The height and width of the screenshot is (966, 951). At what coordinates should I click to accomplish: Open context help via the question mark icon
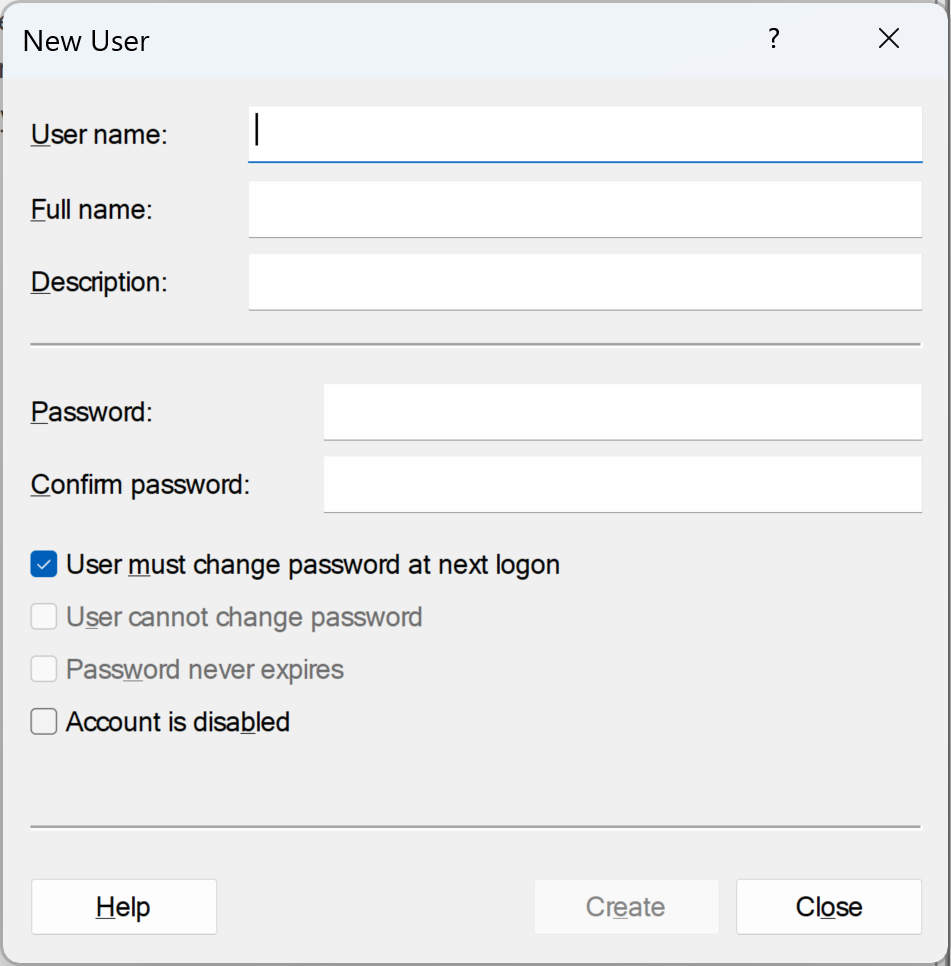[x=773, y=39]
